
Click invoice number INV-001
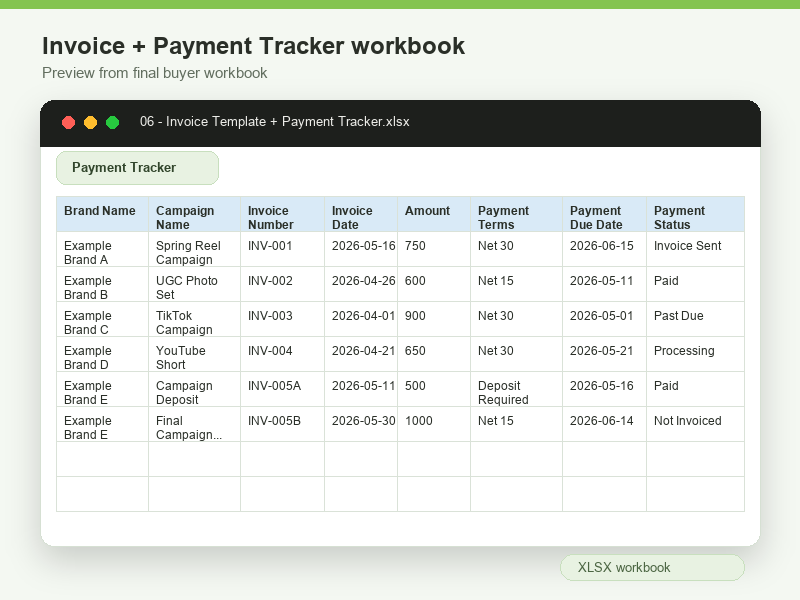[282, 249]
